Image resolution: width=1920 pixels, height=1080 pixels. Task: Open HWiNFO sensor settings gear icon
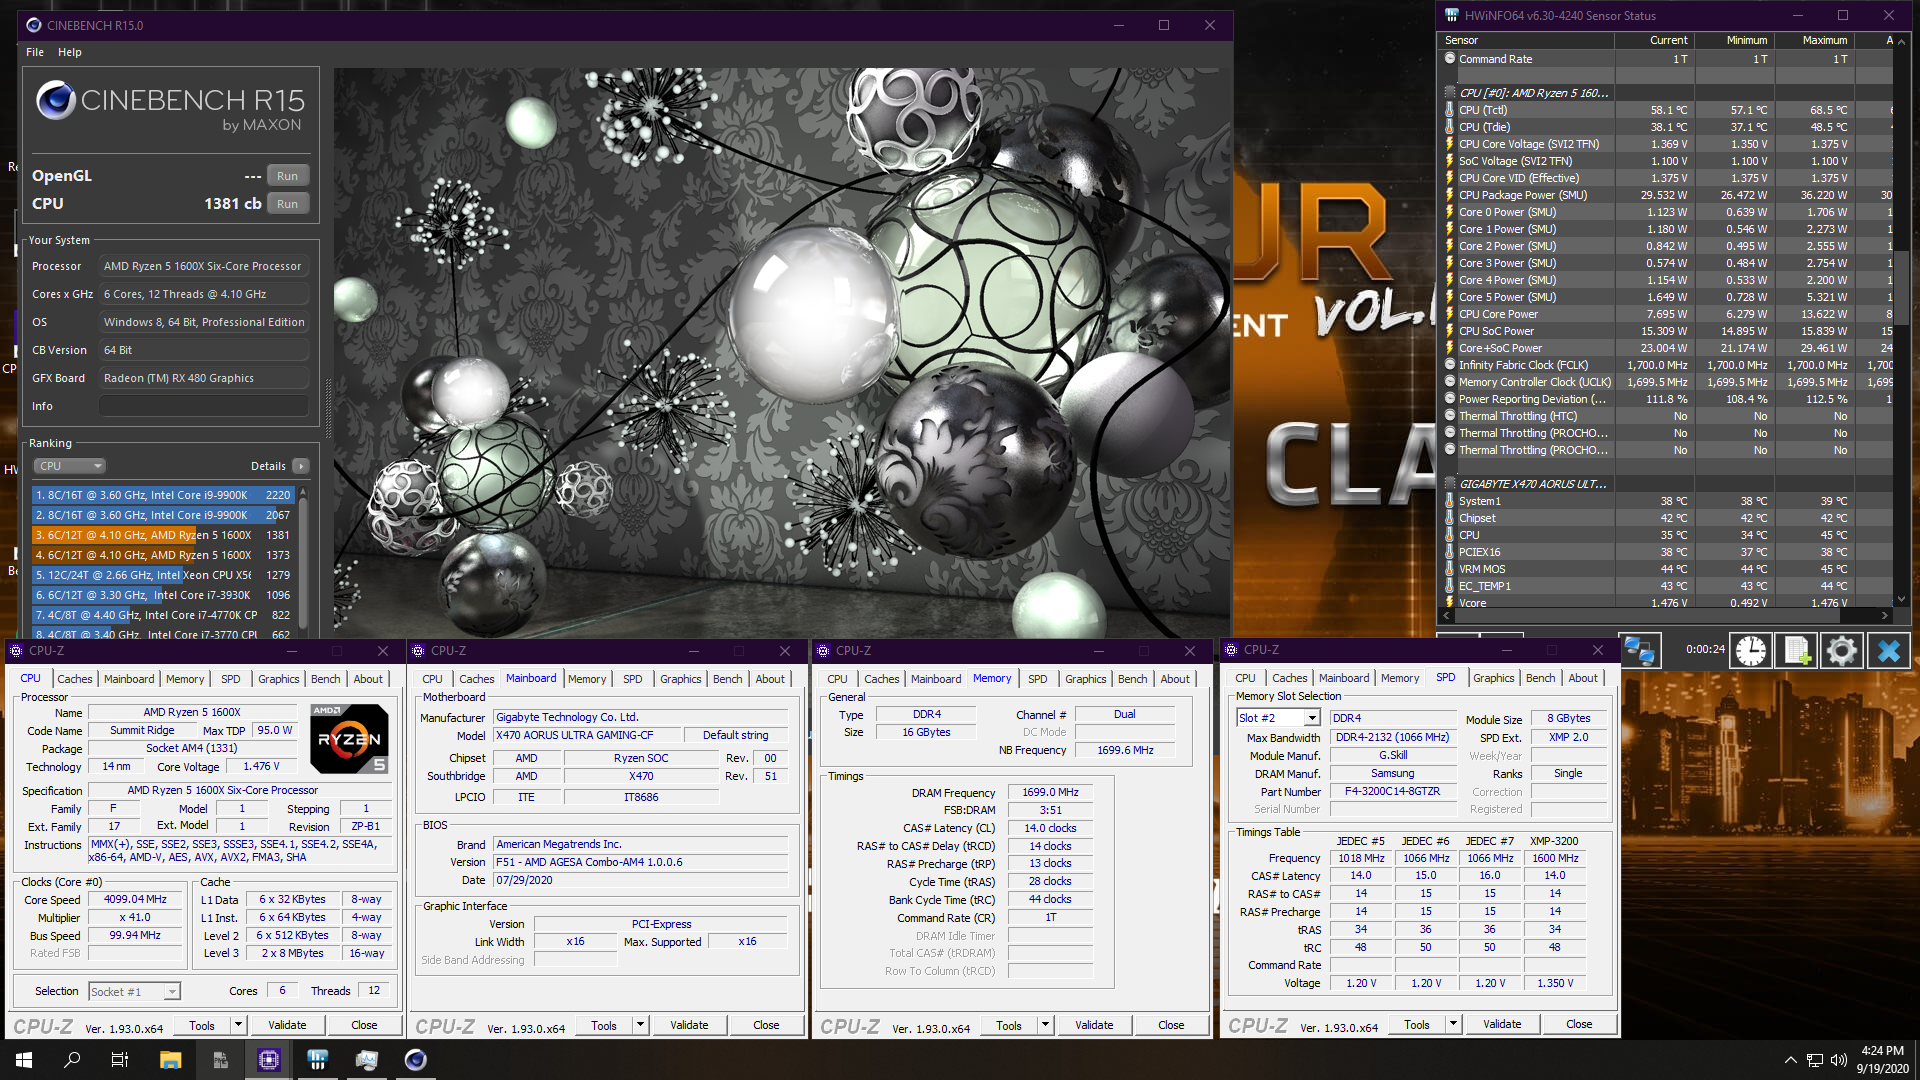[x=1842, y=650]
